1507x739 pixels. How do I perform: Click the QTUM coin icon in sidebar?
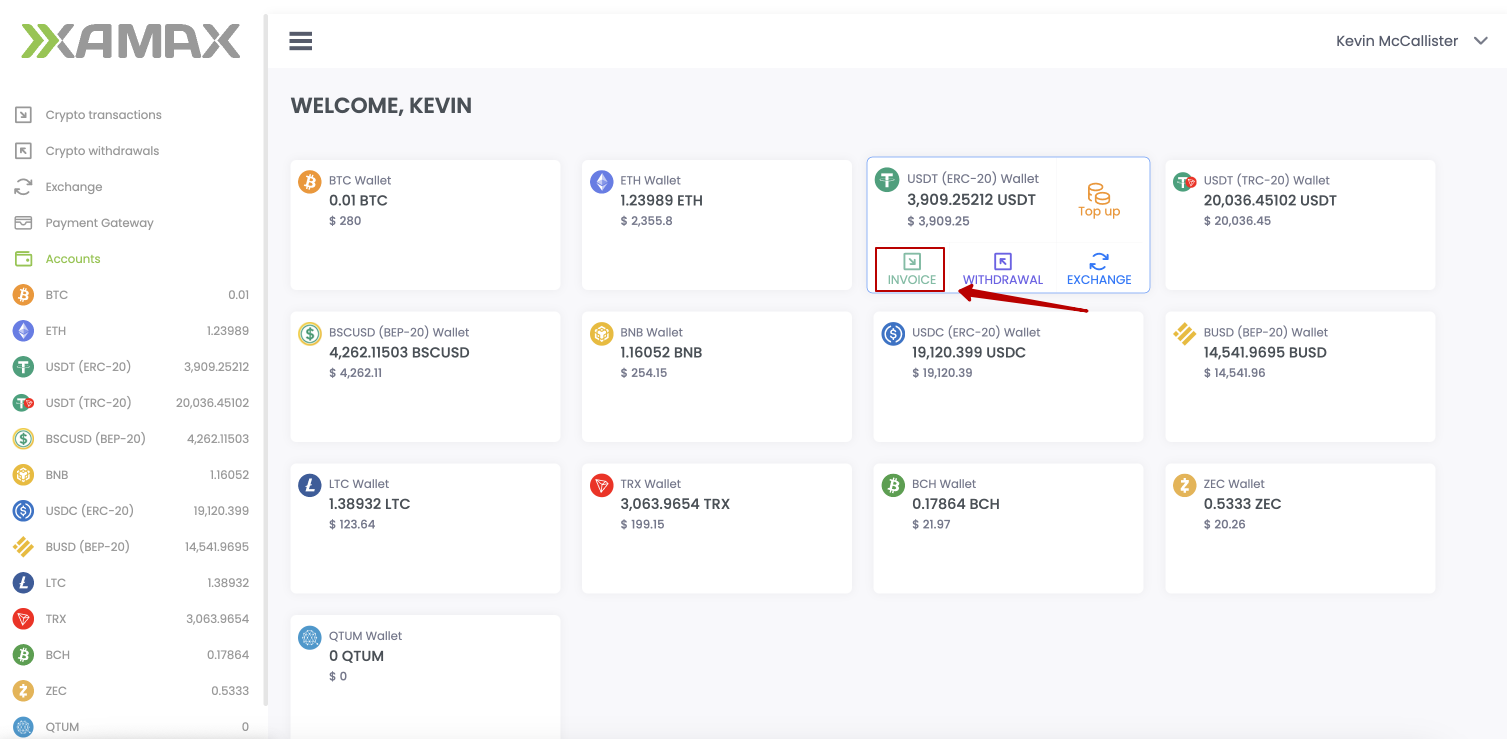[x=23, y=727]
